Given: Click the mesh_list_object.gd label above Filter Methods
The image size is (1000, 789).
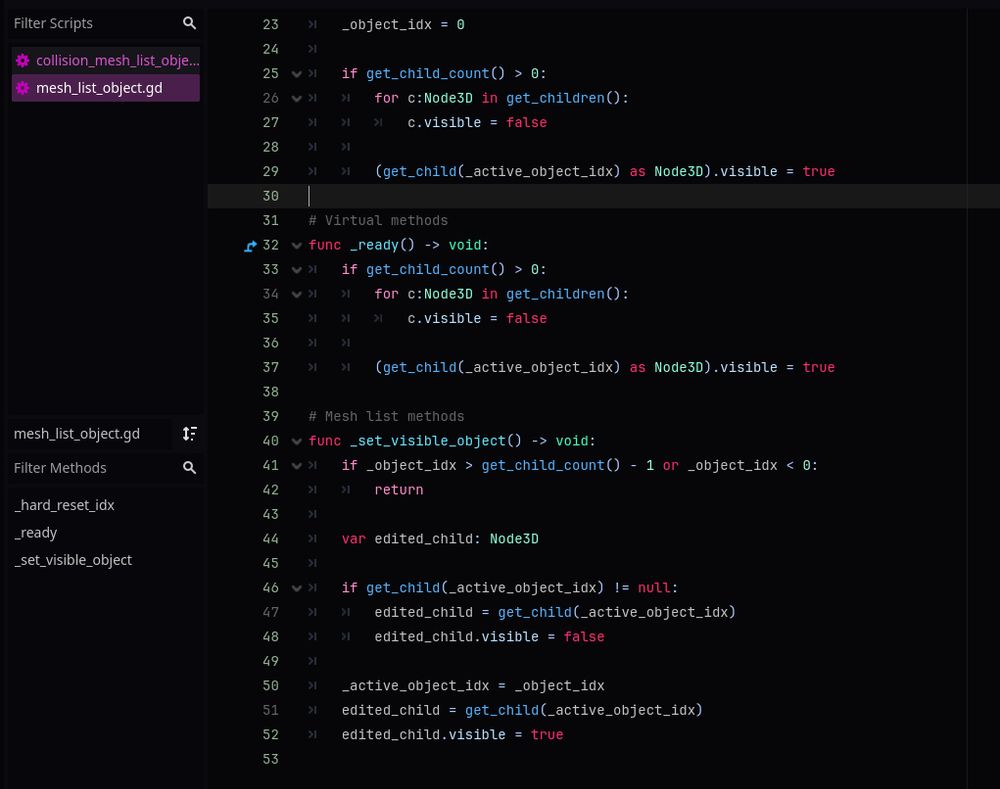Looking at the screenshot, I should [x=77, y=434].
